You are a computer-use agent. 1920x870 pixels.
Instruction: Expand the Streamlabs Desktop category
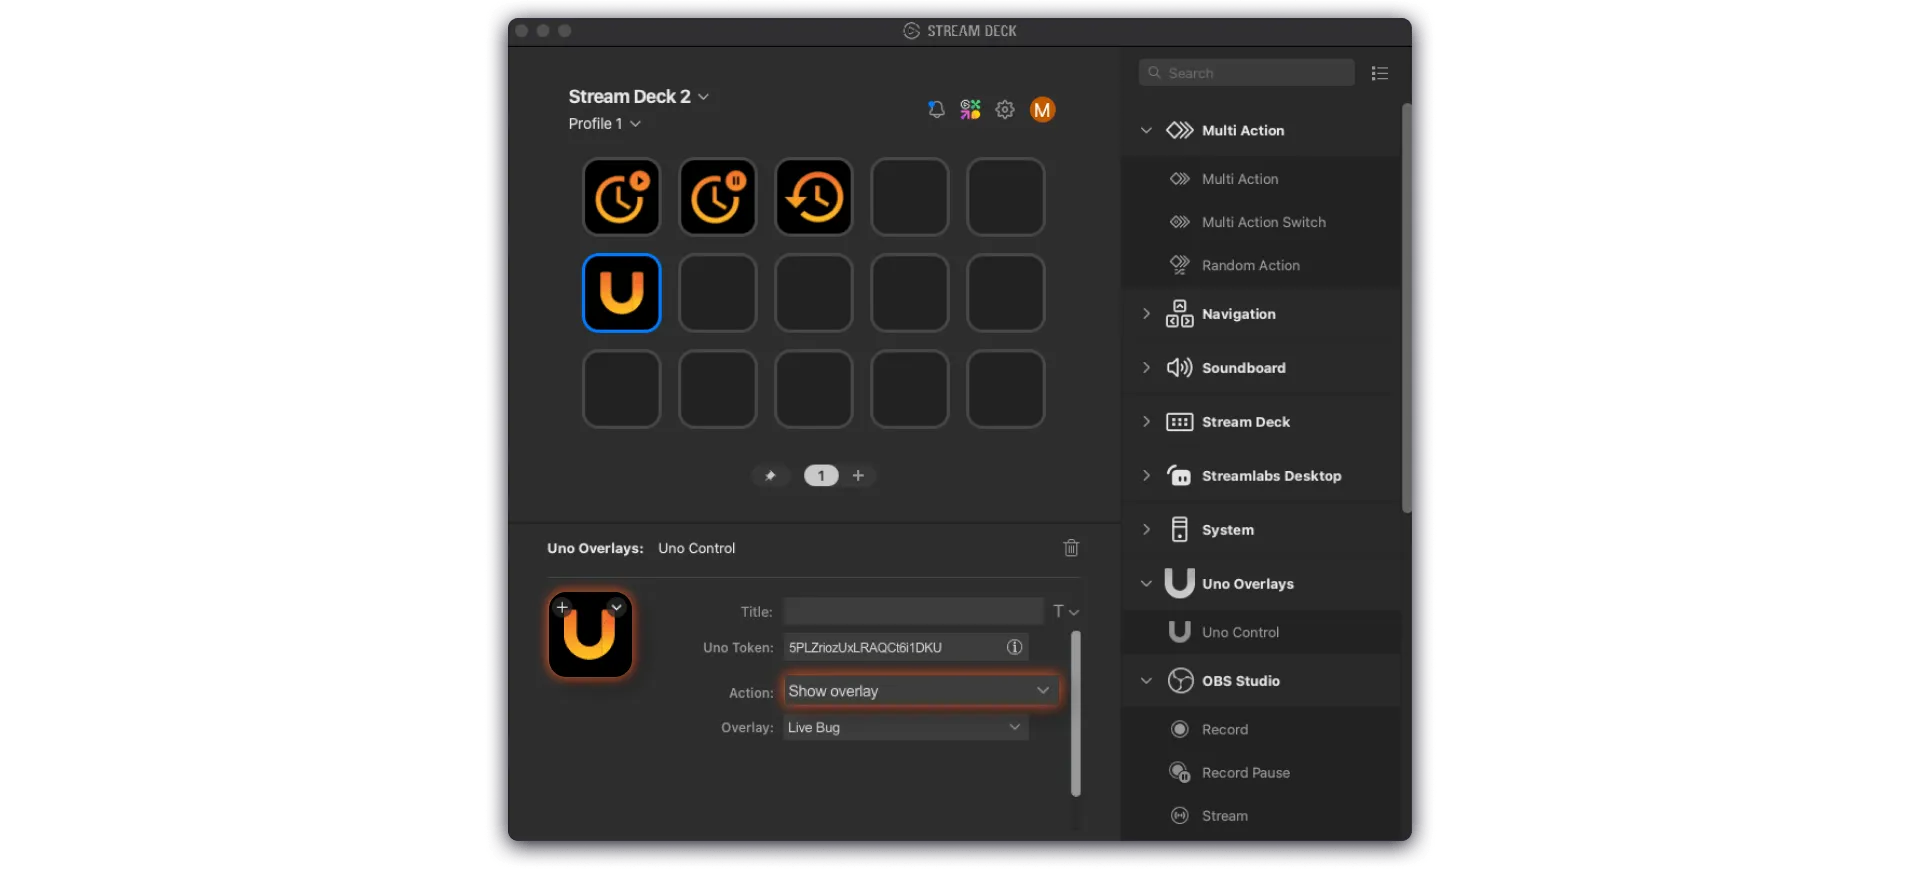click(x=1146, y=476)
